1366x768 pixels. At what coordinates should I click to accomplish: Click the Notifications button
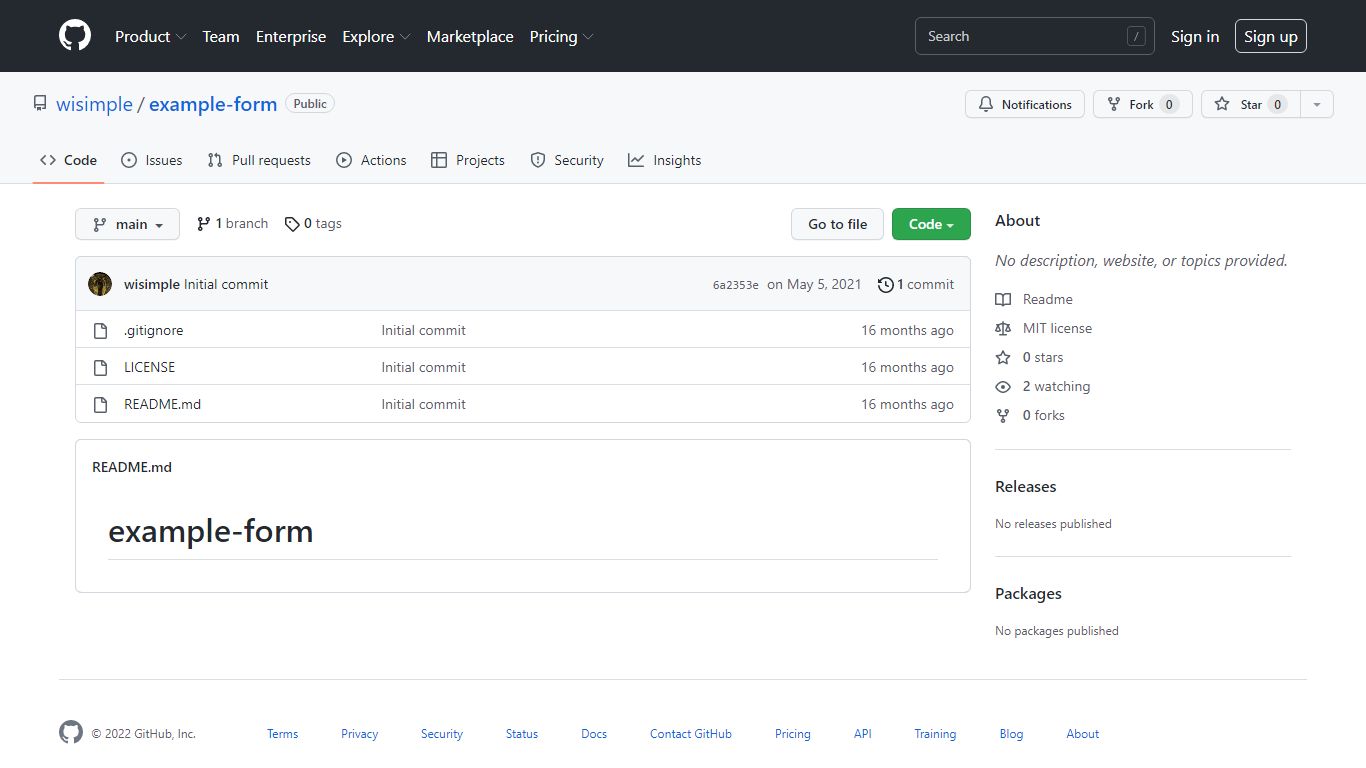(1025, 104)
